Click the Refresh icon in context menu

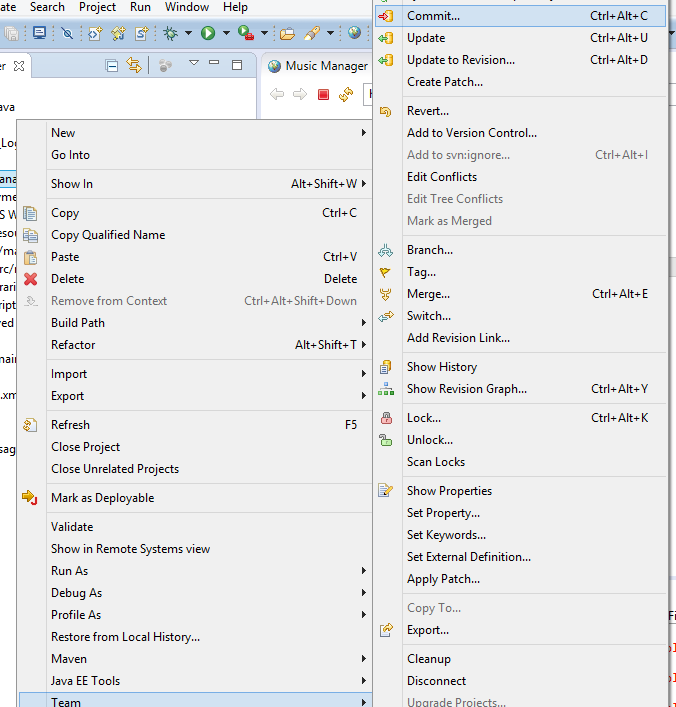(30, 425)
